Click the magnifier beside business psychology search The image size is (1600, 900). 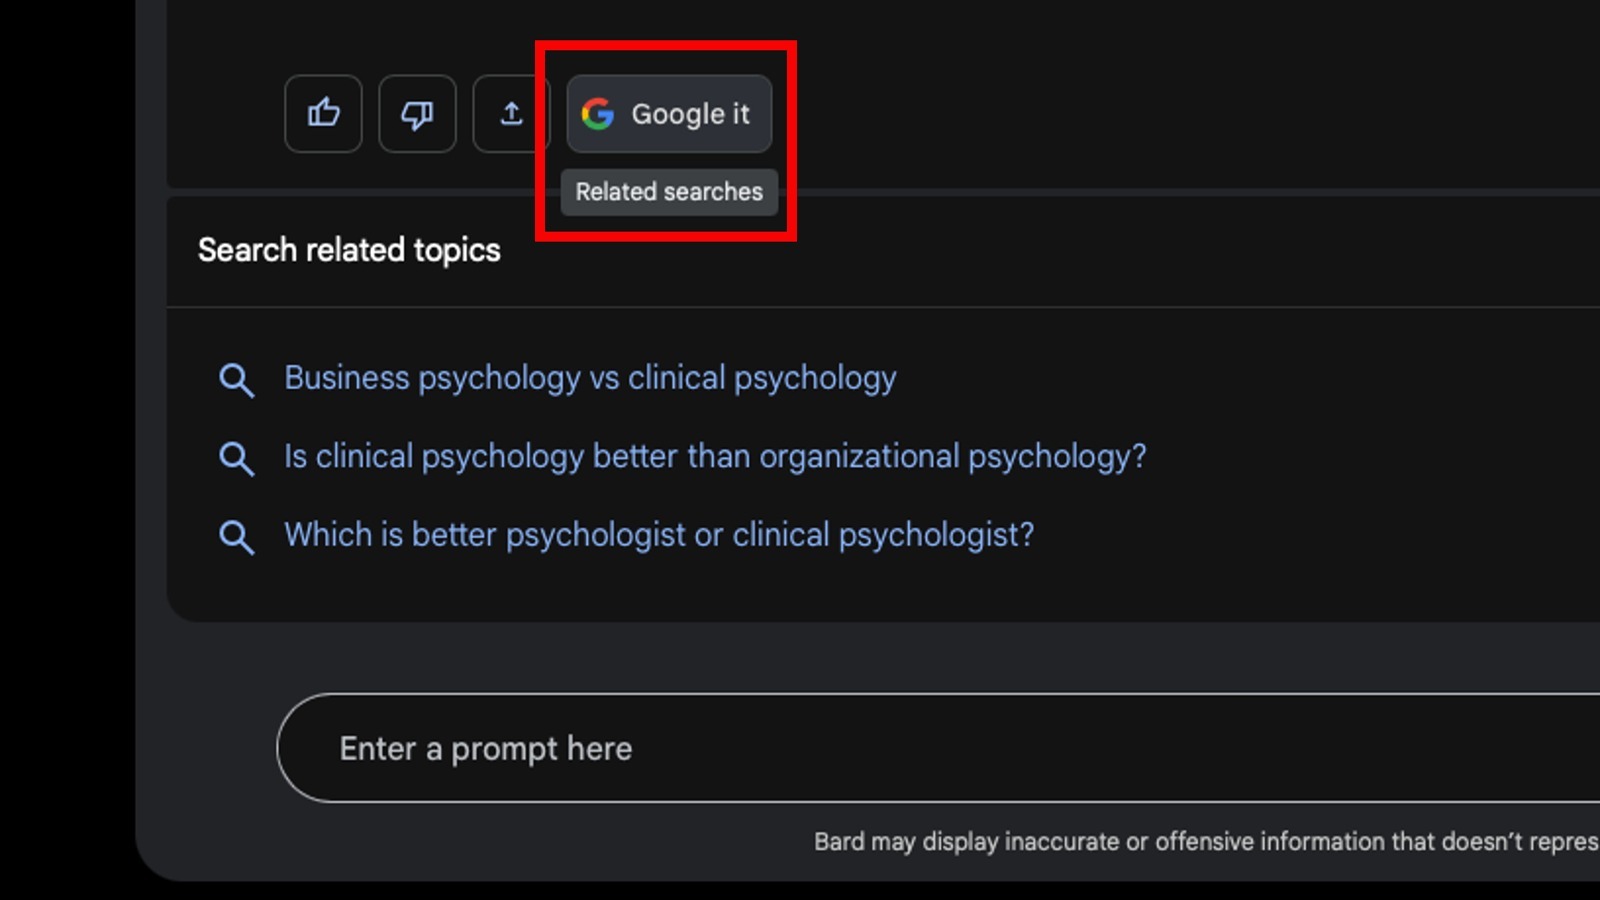(237, 380)
